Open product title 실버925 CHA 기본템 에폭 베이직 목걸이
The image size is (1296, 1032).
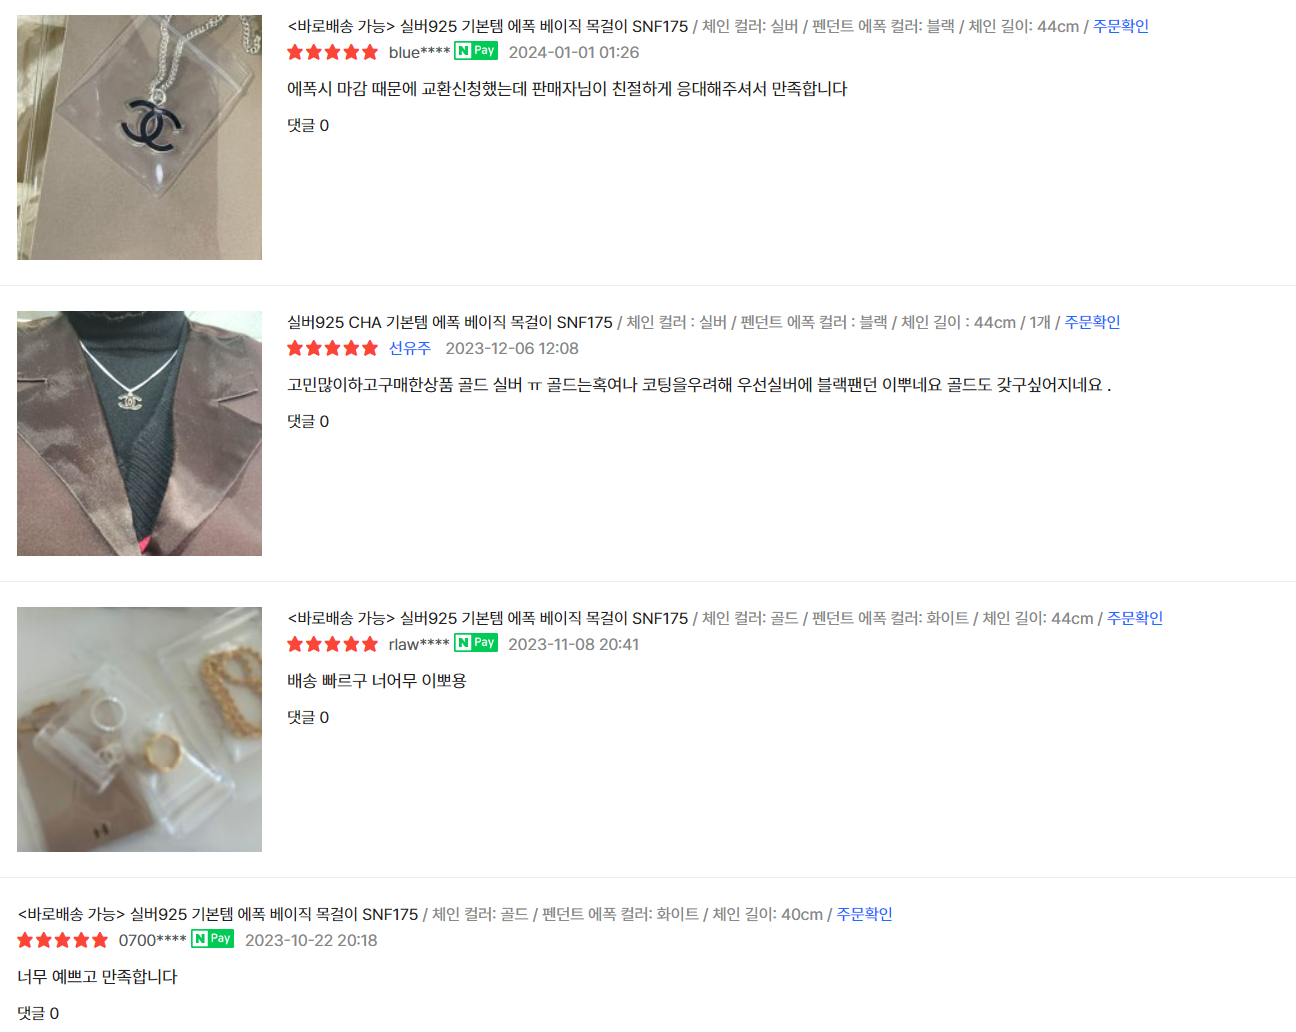[x=450, y=322]
